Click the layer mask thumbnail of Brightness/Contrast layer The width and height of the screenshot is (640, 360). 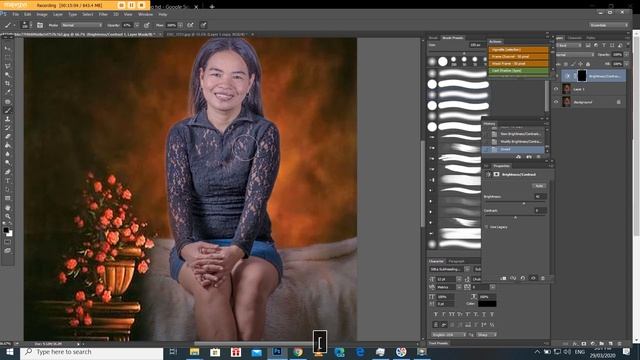tap(582, 76)
